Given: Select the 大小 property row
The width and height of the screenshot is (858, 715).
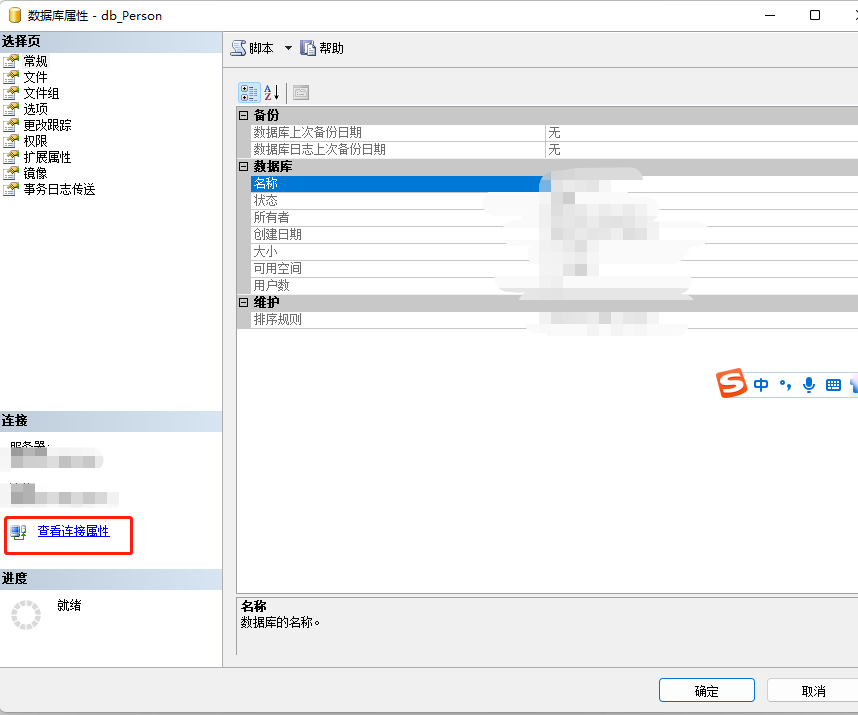Looking at the screenshot, I should click(x=554, y=251).
